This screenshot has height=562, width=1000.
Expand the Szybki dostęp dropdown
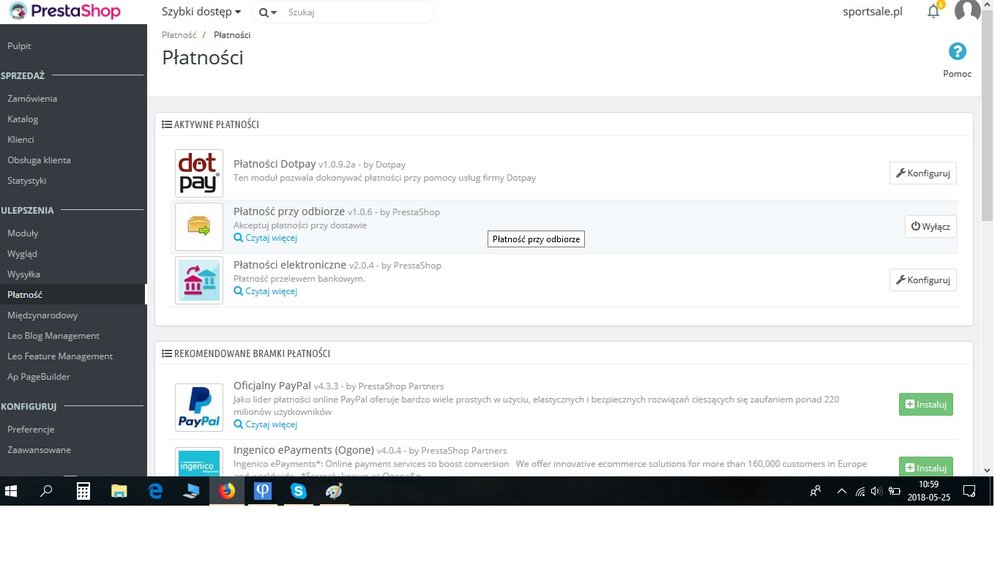point(201,11)
